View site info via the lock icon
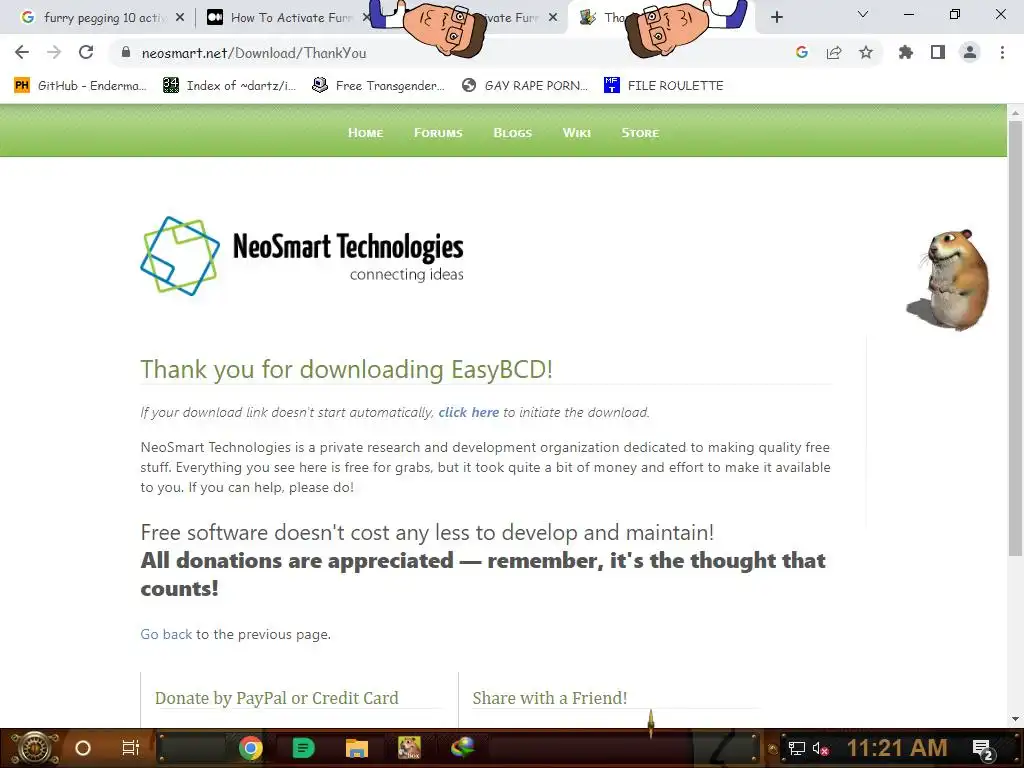 point(126,53)
